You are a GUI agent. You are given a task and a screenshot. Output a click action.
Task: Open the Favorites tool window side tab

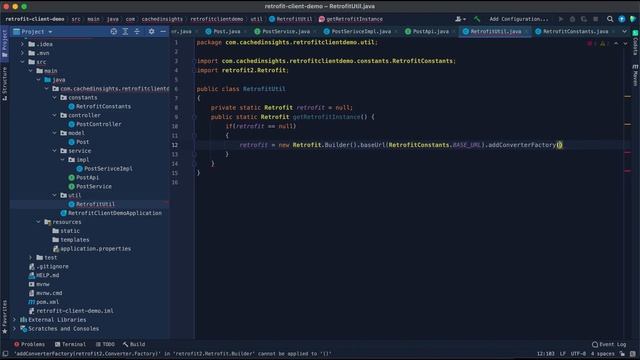click(4, 316)
